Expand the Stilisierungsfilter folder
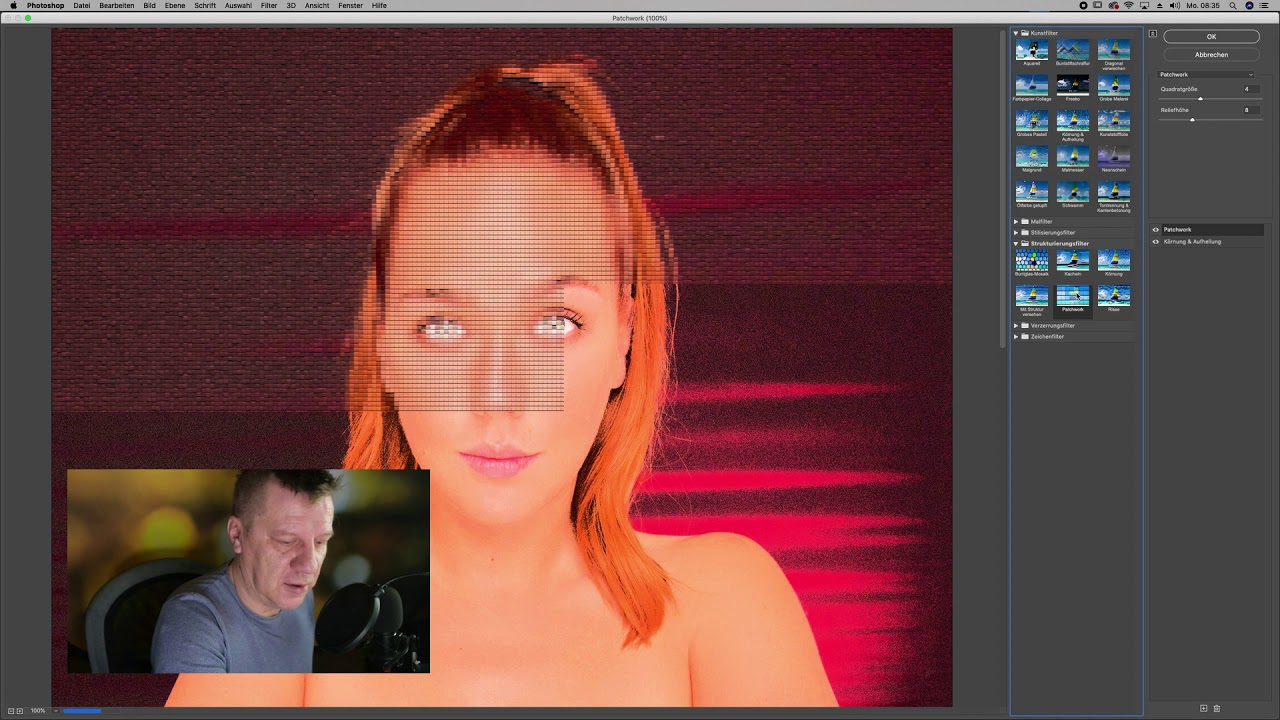This screenshot has height=720, width=1280. (1016, 232)
